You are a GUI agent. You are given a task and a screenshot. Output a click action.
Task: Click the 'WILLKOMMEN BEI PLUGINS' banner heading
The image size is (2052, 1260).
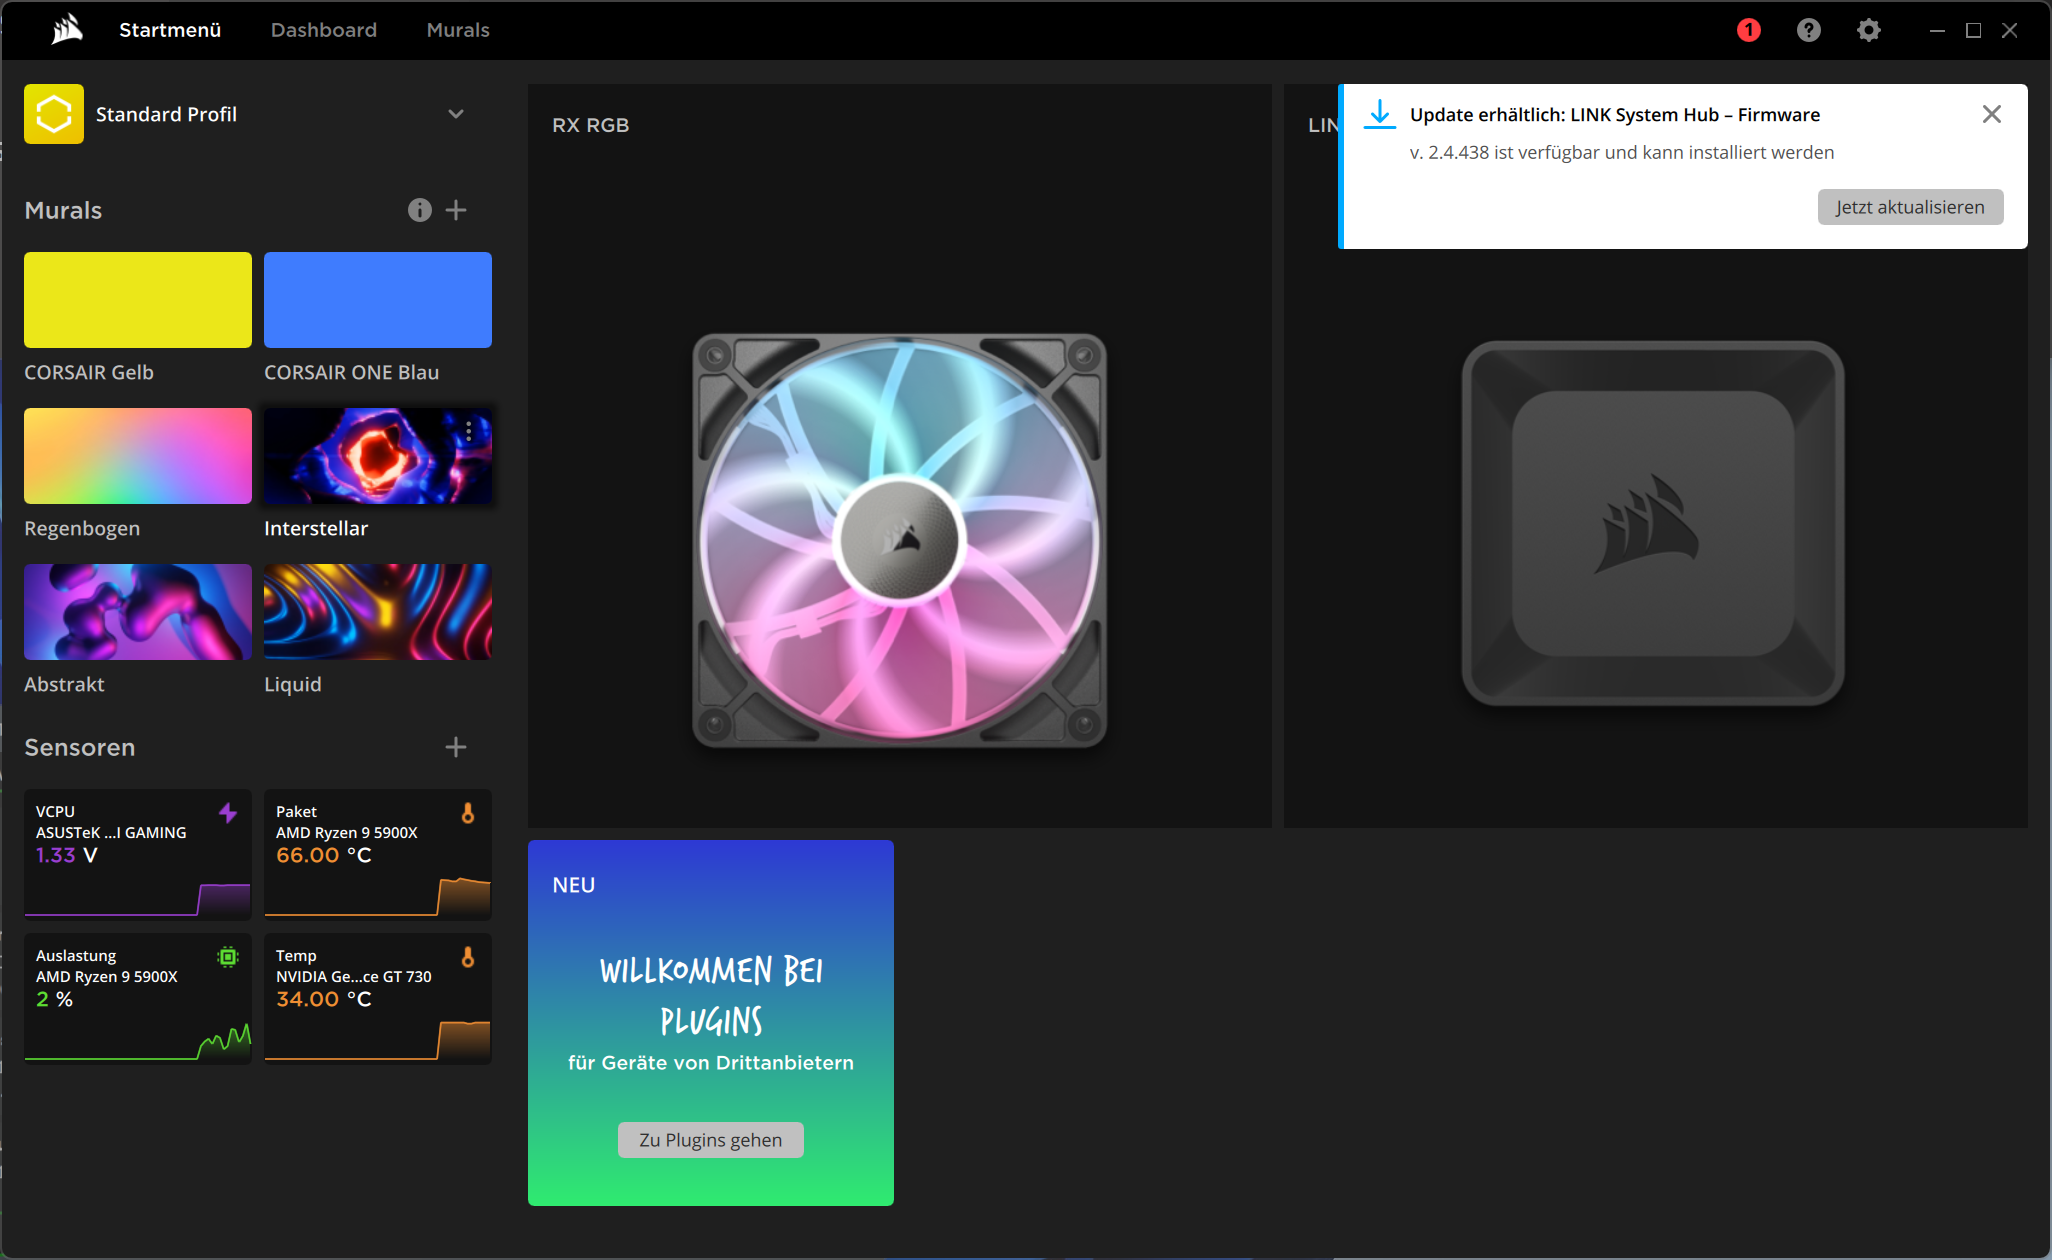711,996
